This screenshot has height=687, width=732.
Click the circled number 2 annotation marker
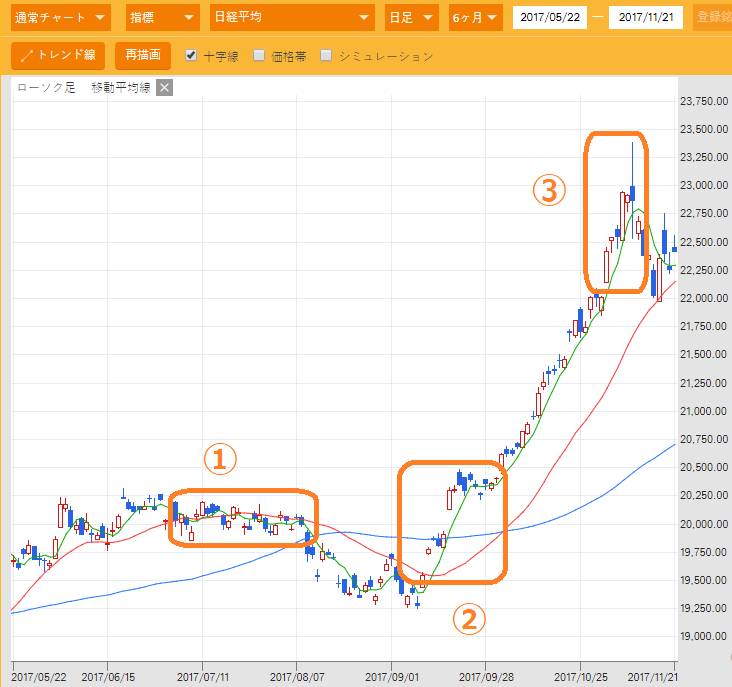pyautogui.click(x=471, y=619)
